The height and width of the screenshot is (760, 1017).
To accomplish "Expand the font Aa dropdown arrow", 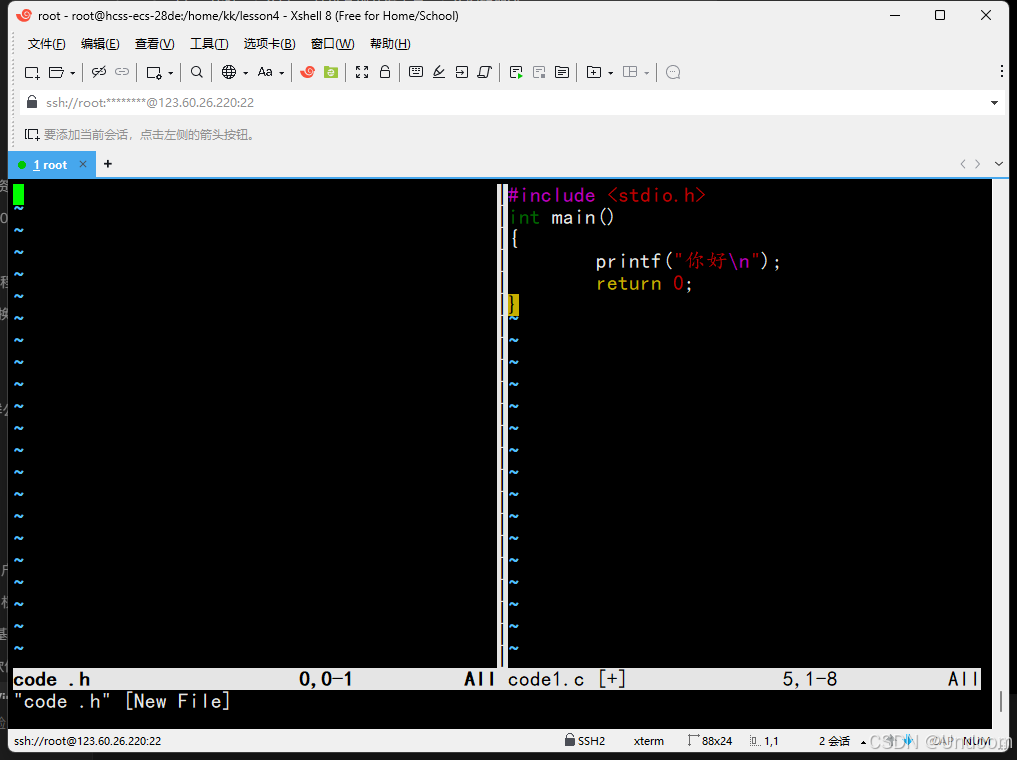I will [281, 73].
